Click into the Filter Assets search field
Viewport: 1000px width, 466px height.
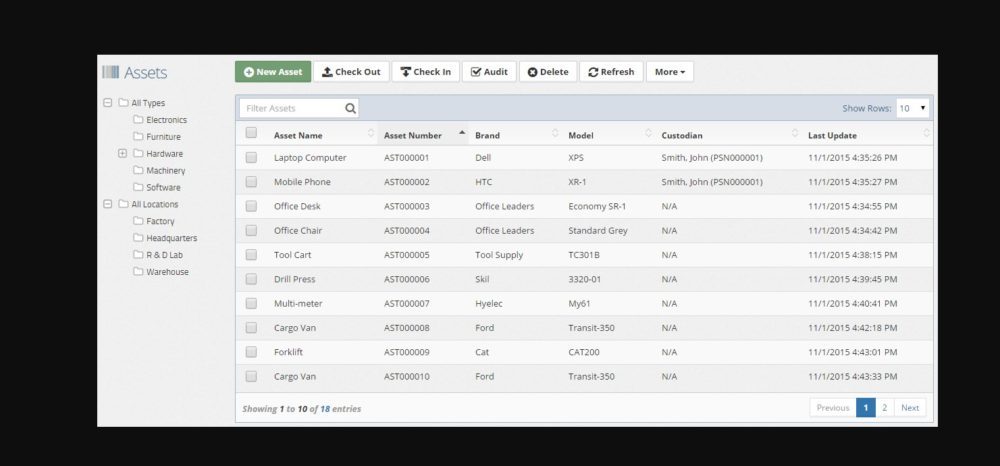(290, 108)
